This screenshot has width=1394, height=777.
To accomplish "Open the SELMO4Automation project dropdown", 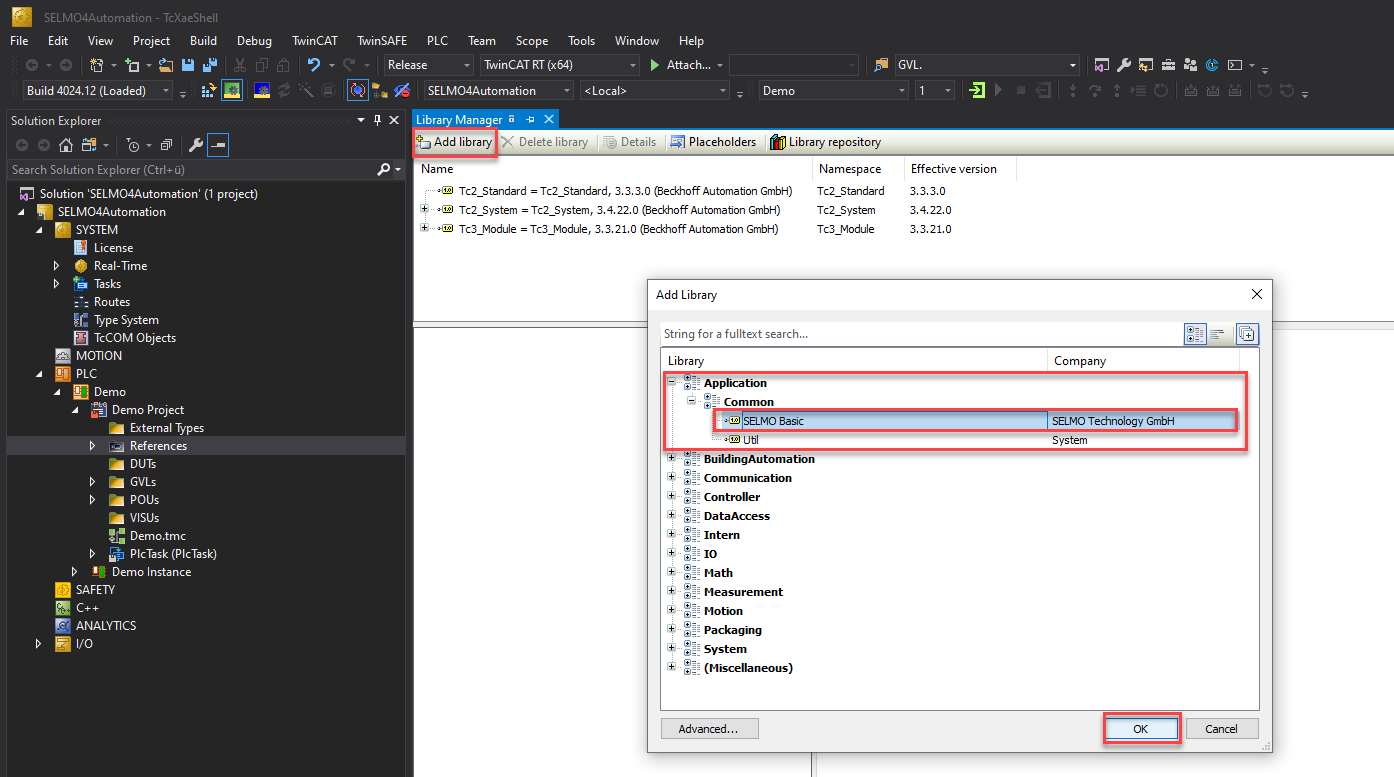I will pyautogui.click(x=567, y=91).
